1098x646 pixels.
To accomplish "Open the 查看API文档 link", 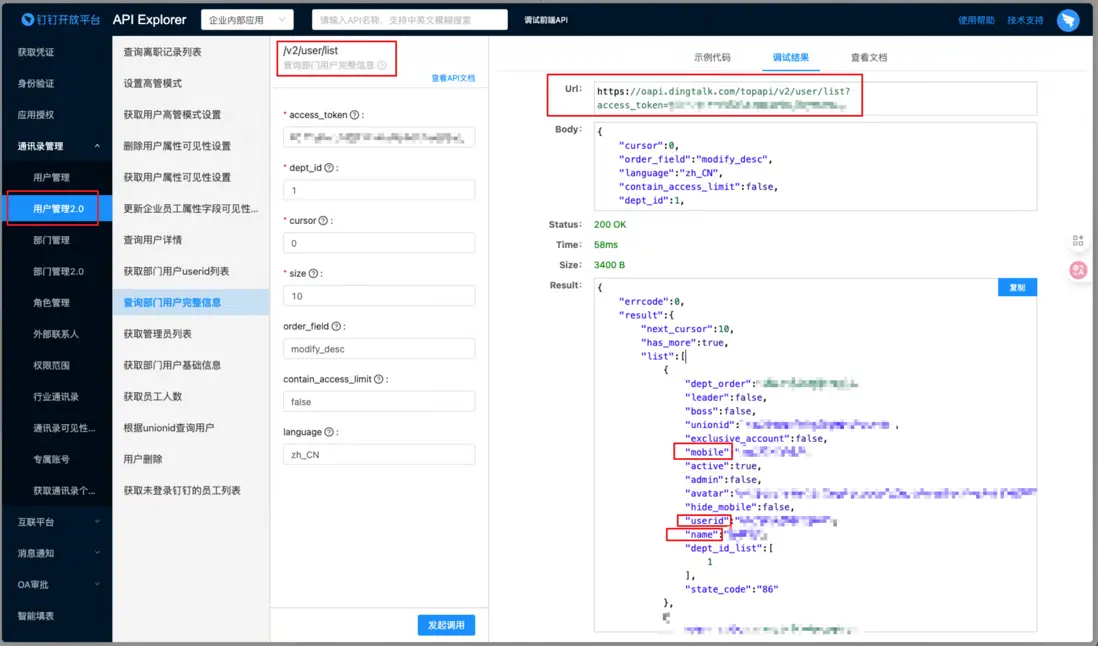I will point(453,78).
